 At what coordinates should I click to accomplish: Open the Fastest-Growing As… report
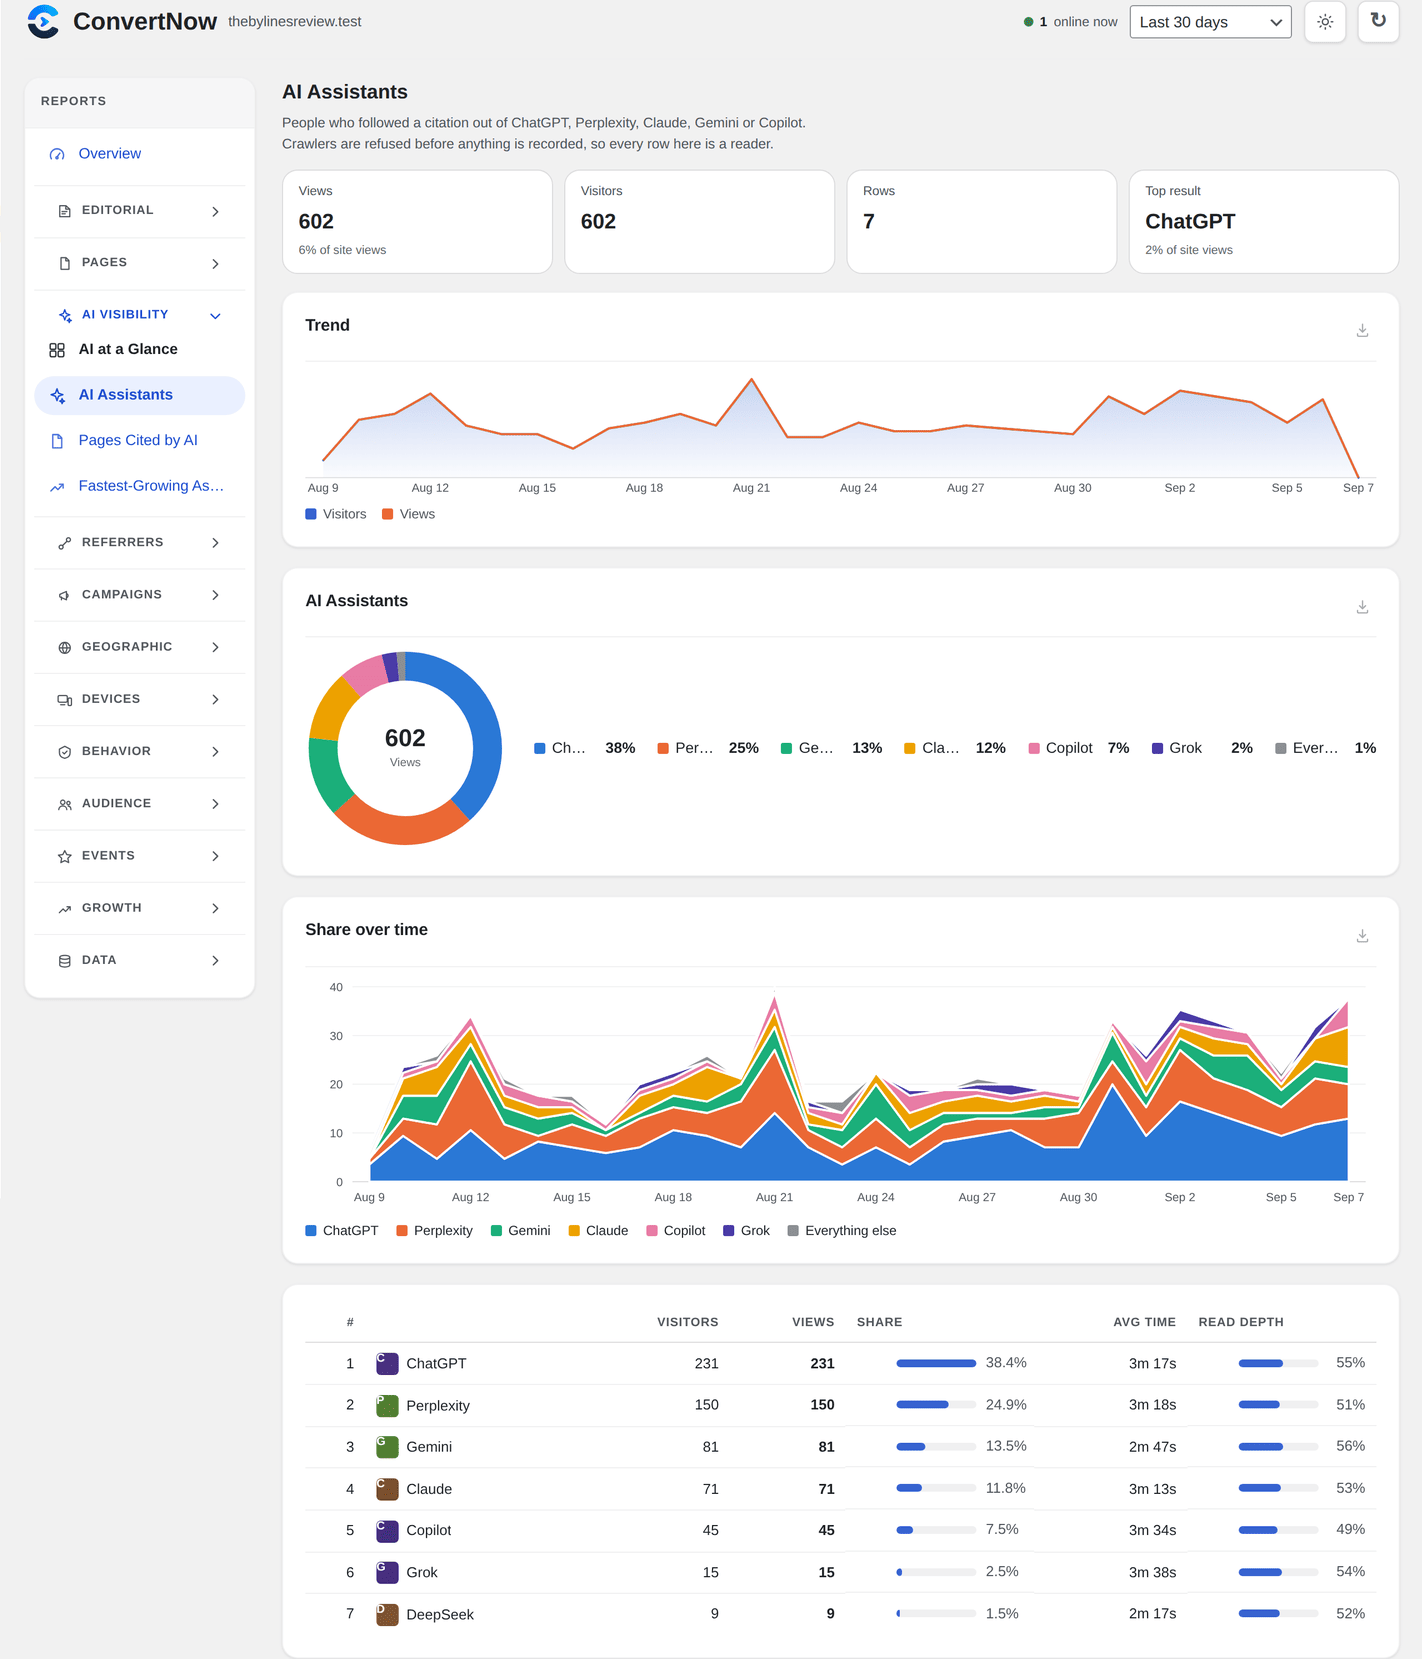pyautogui.click(x=140, y=487)
